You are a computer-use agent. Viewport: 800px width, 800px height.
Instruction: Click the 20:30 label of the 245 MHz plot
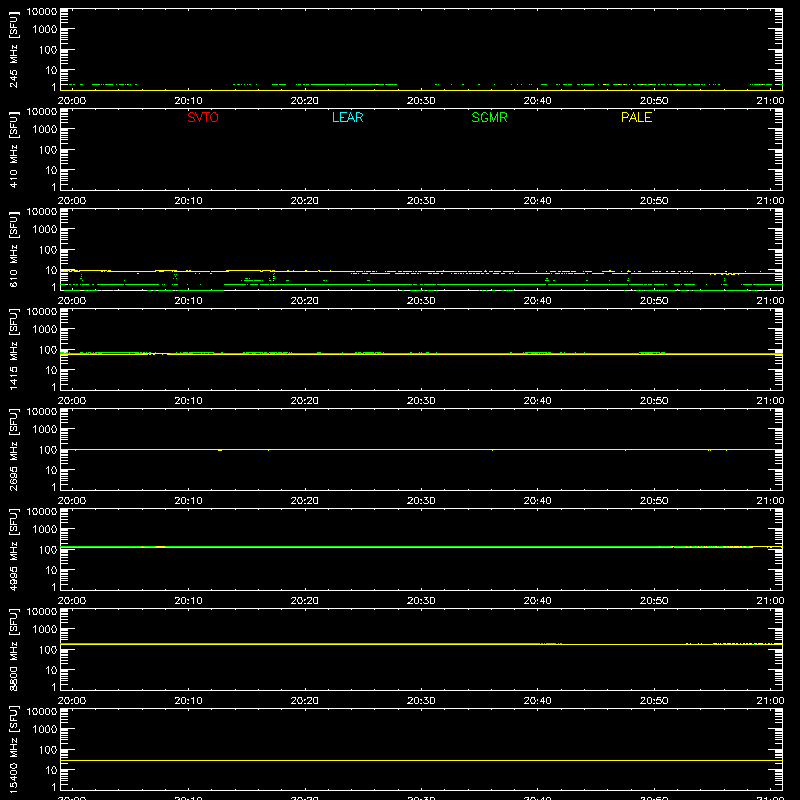421,101
